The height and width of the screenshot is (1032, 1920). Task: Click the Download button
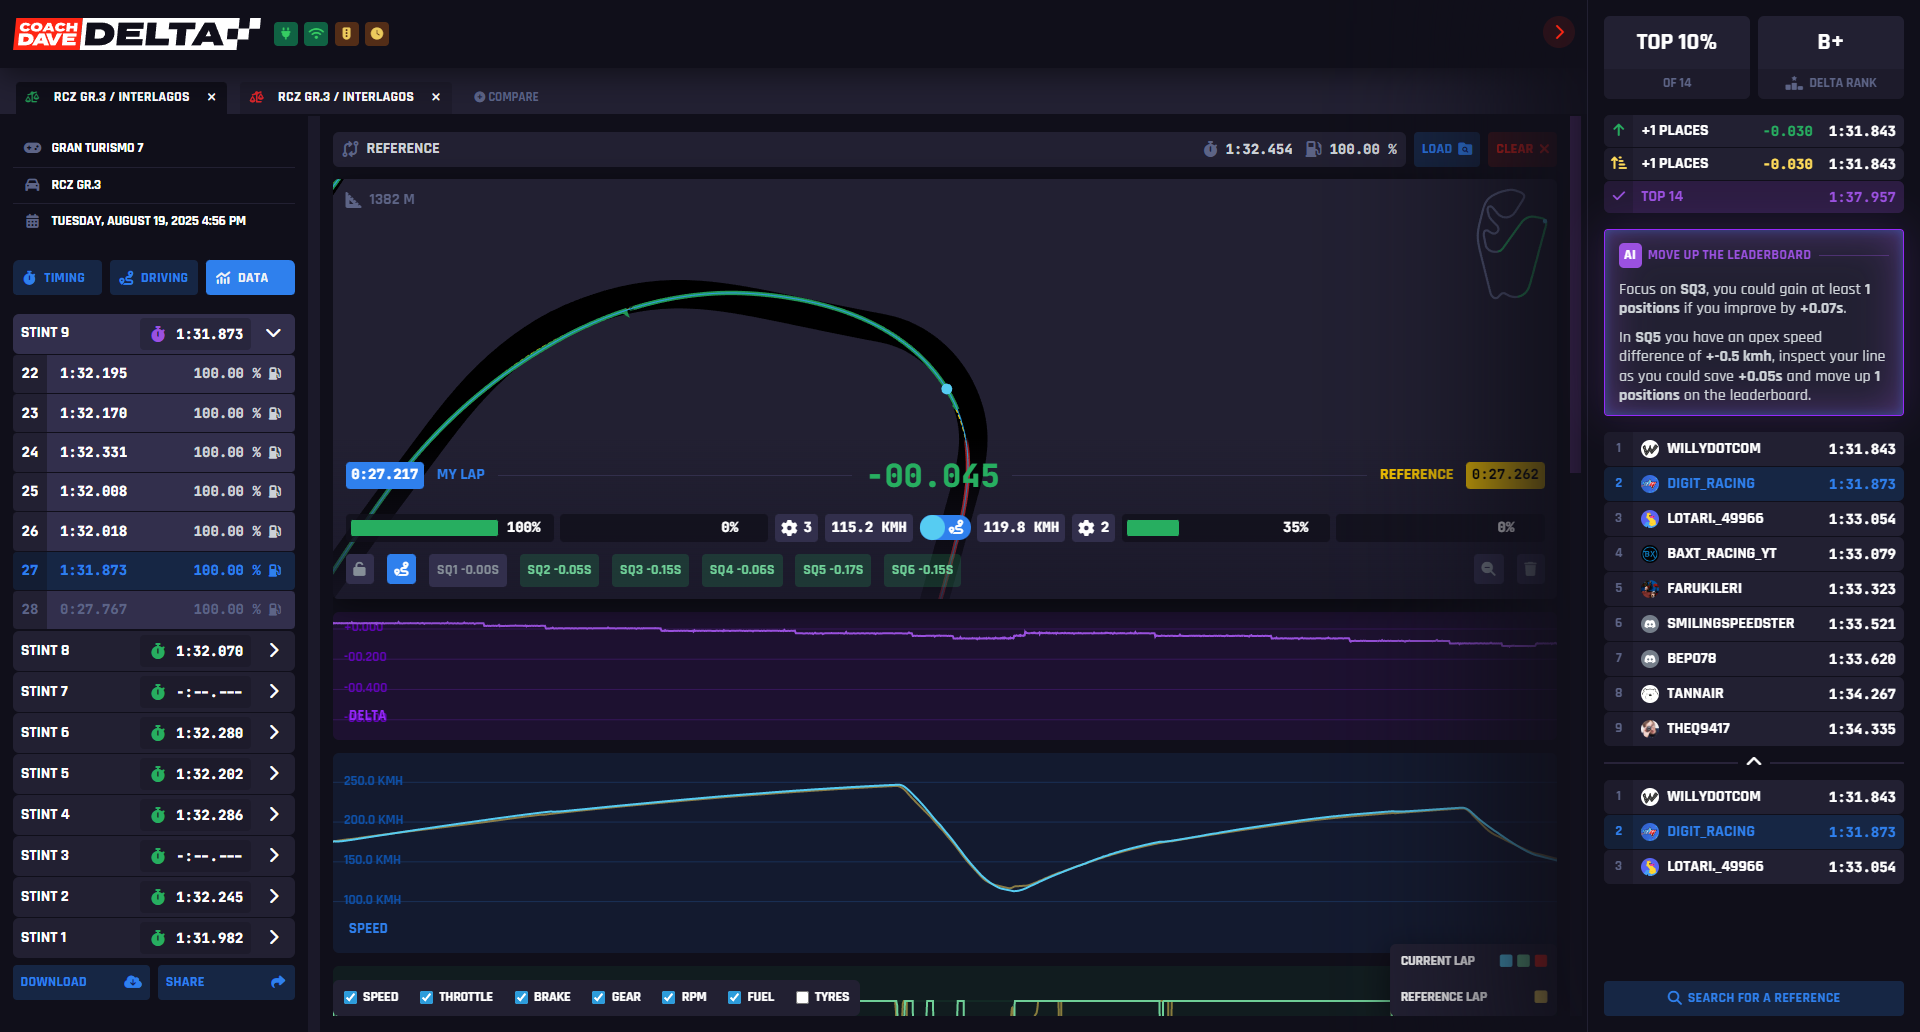point(81,982)
